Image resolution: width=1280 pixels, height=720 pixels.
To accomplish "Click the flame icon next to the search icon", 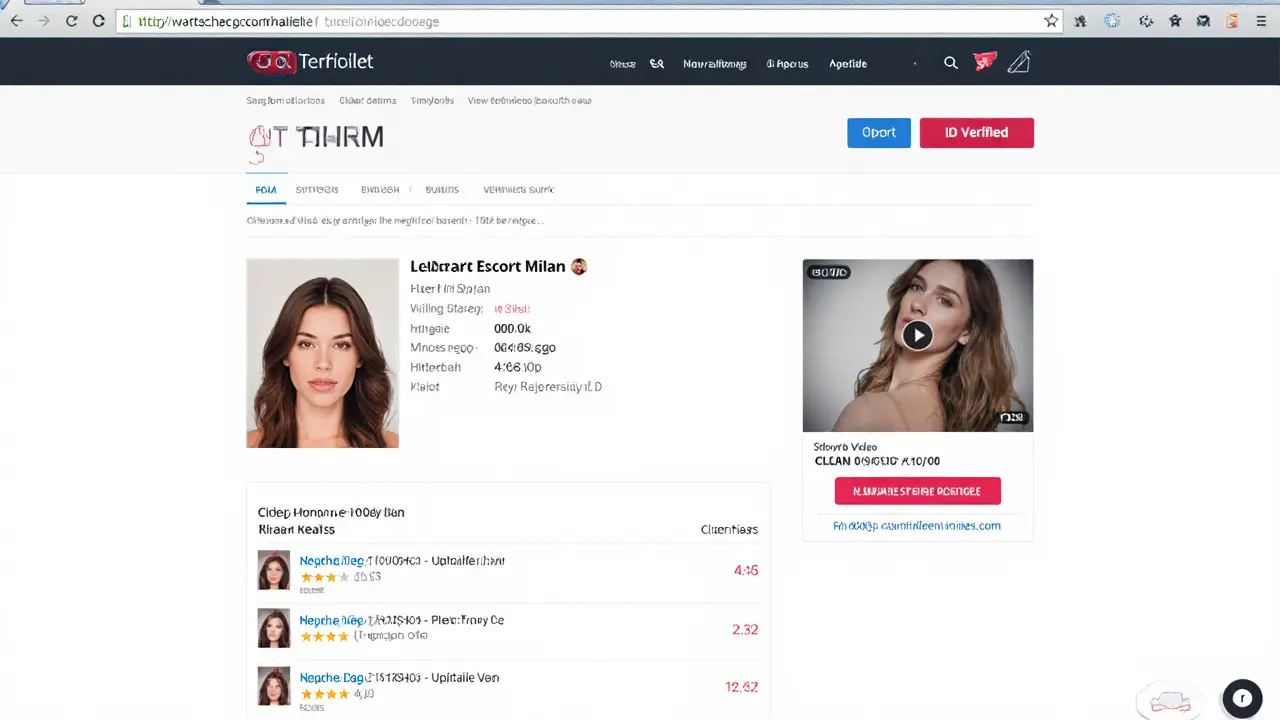I will [983, 61].
